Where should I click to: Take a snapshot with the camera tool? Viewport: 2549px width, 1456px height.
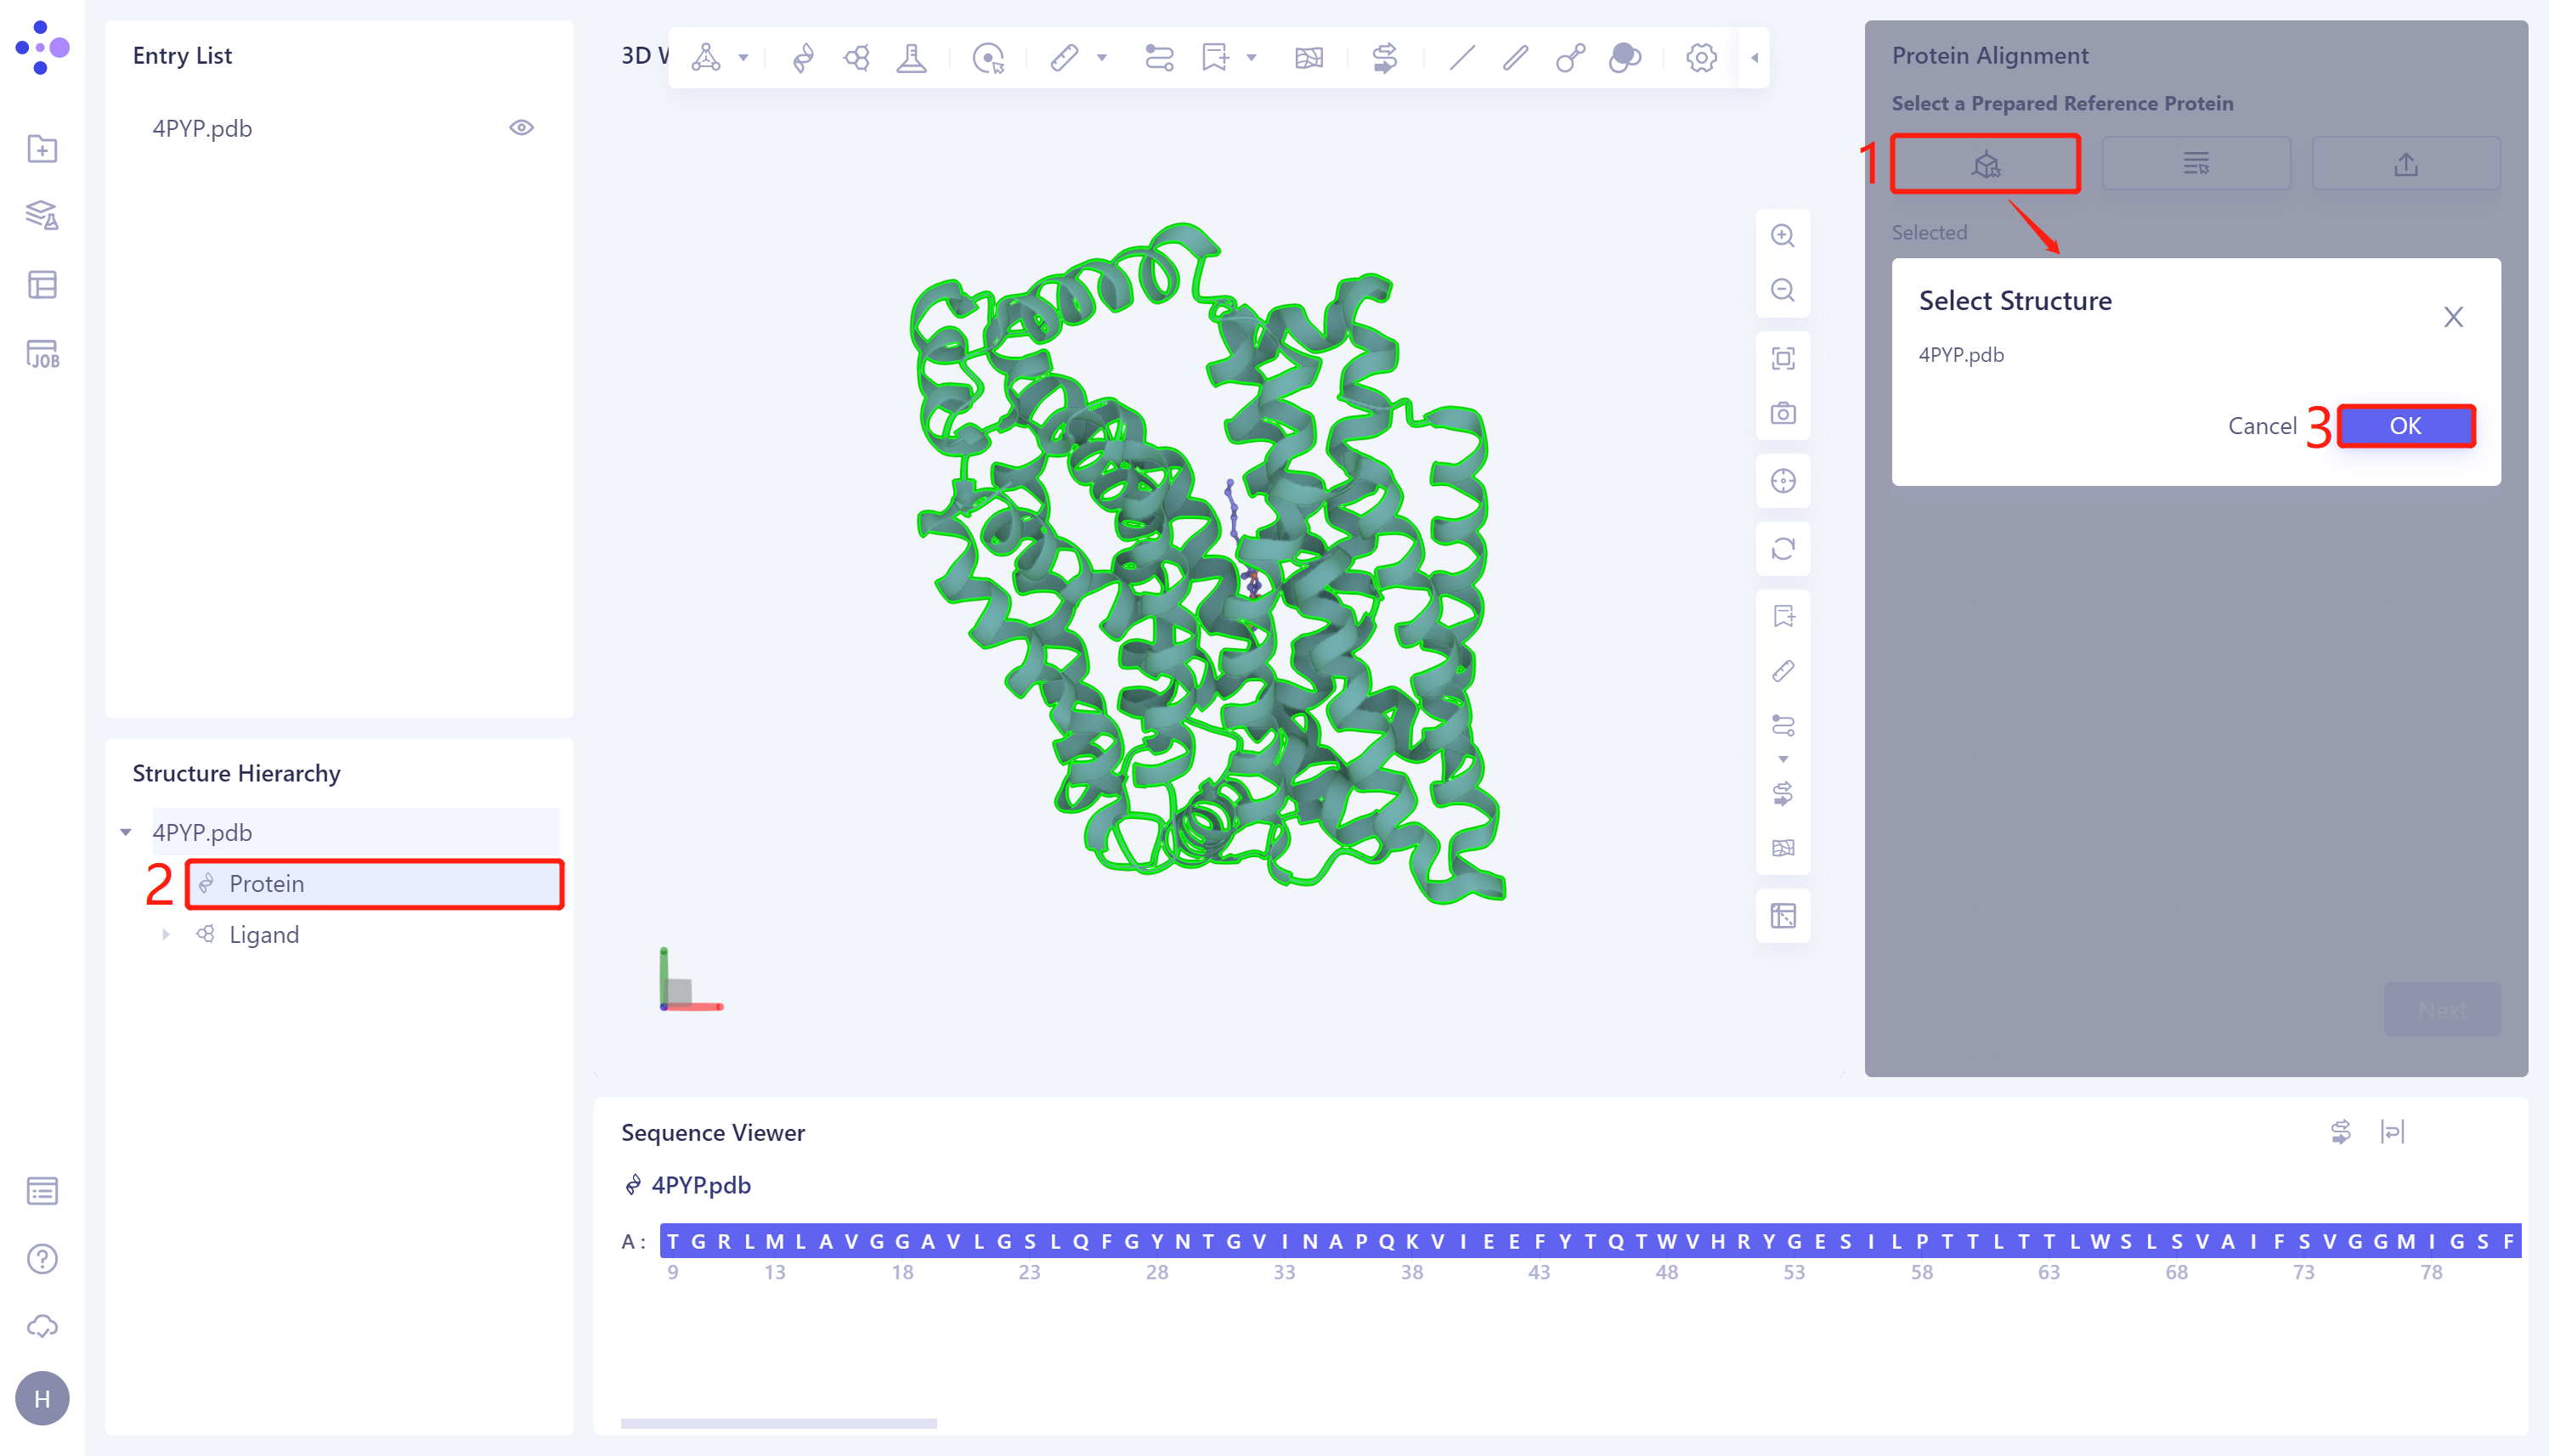pyautogui.click(x=1784, y=412)
